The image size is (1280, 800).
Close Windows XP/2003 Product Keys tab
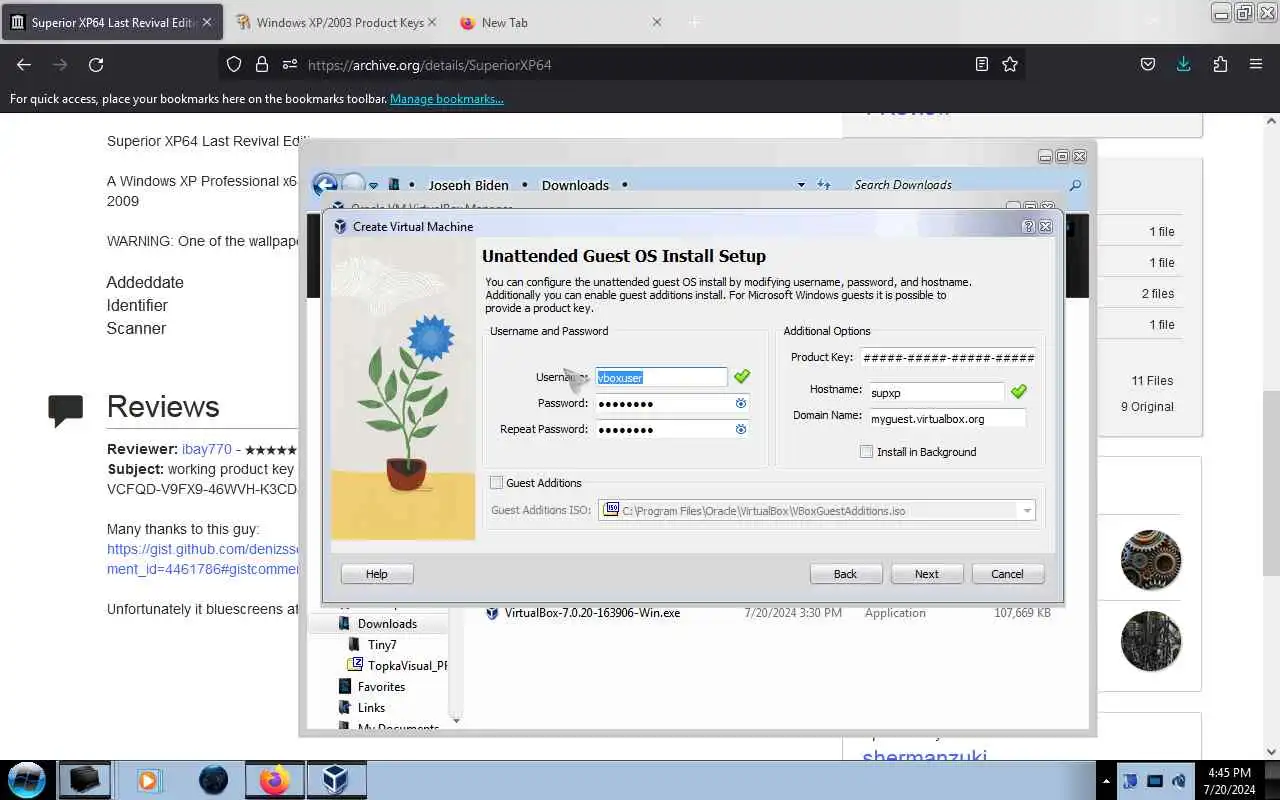coord(432,22)
